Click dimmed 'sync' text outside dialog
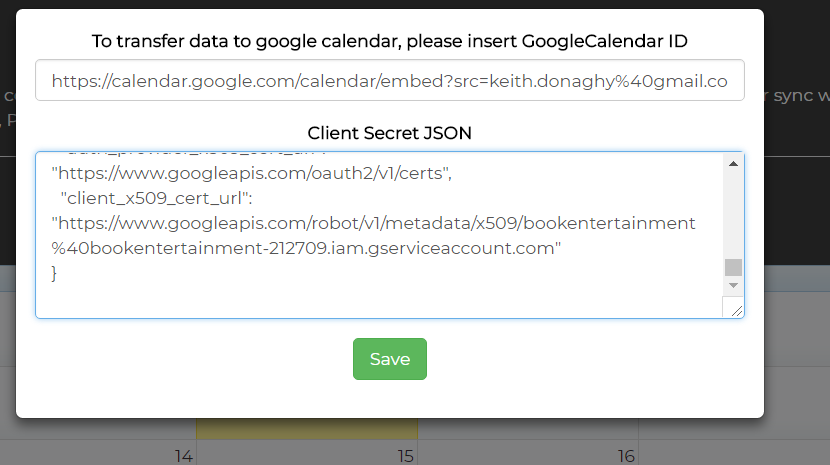The height and width of the screenshot is (465, 830). (x=793, y=96)
